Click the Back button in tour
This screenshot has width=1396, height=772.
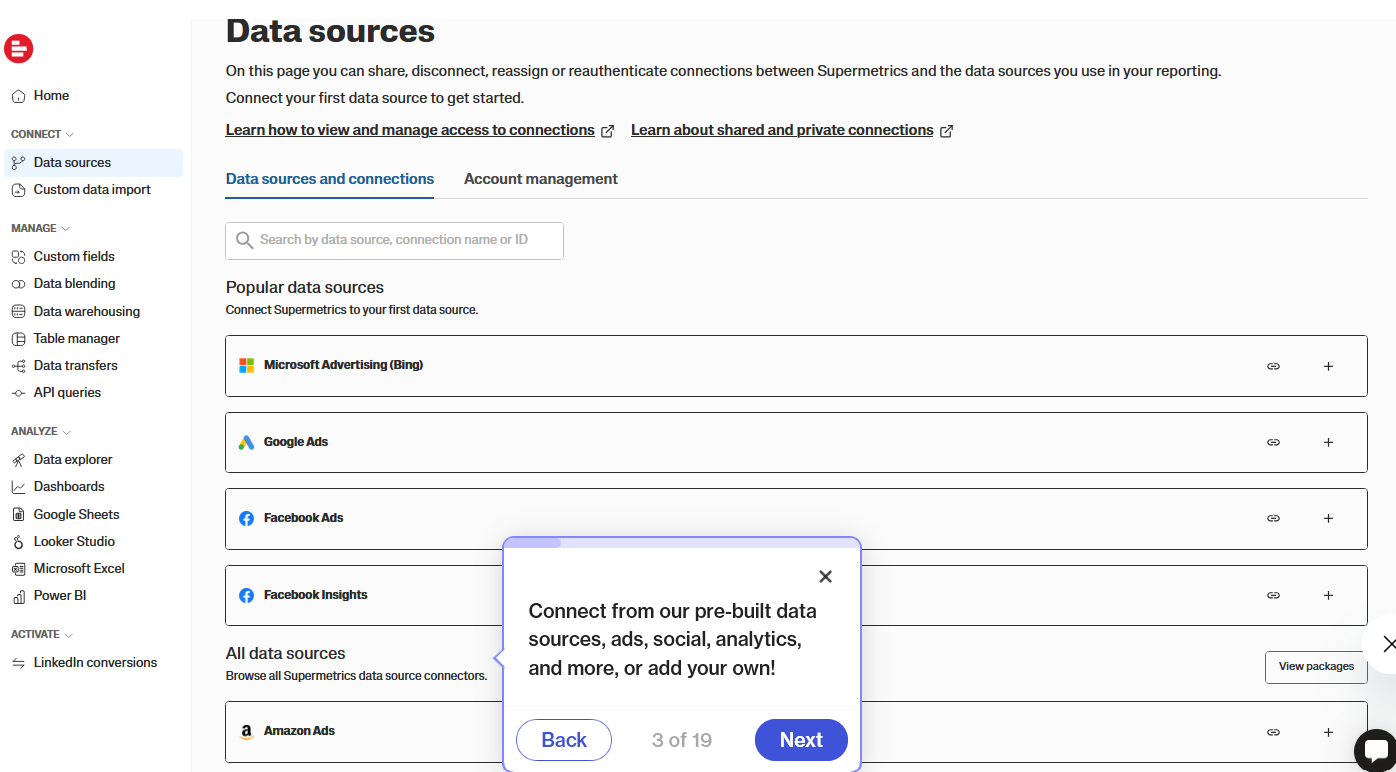(x=564, y=740)
